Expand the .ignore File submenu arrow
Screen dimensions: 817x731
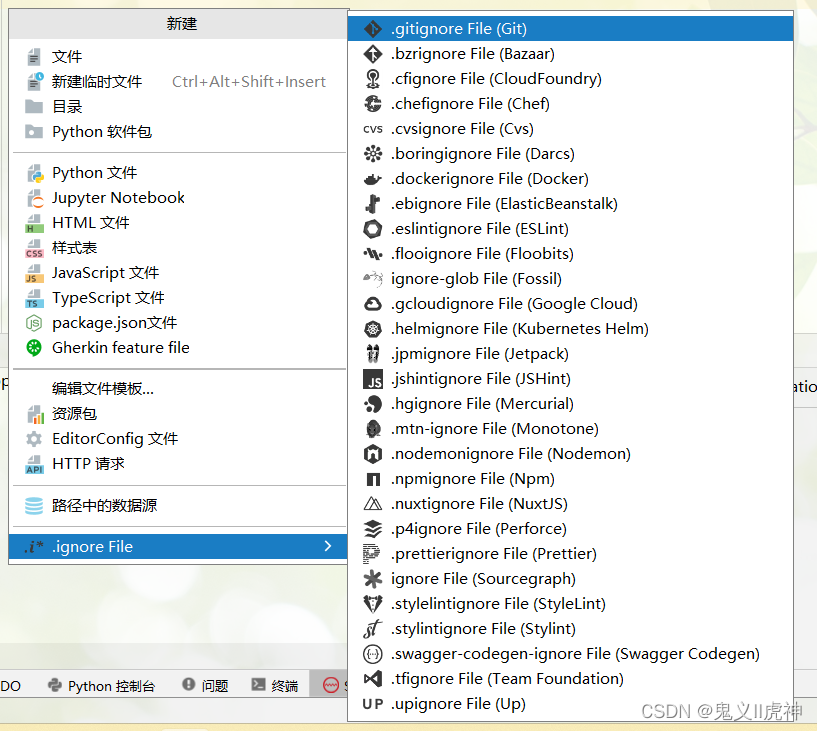(328, 546)
